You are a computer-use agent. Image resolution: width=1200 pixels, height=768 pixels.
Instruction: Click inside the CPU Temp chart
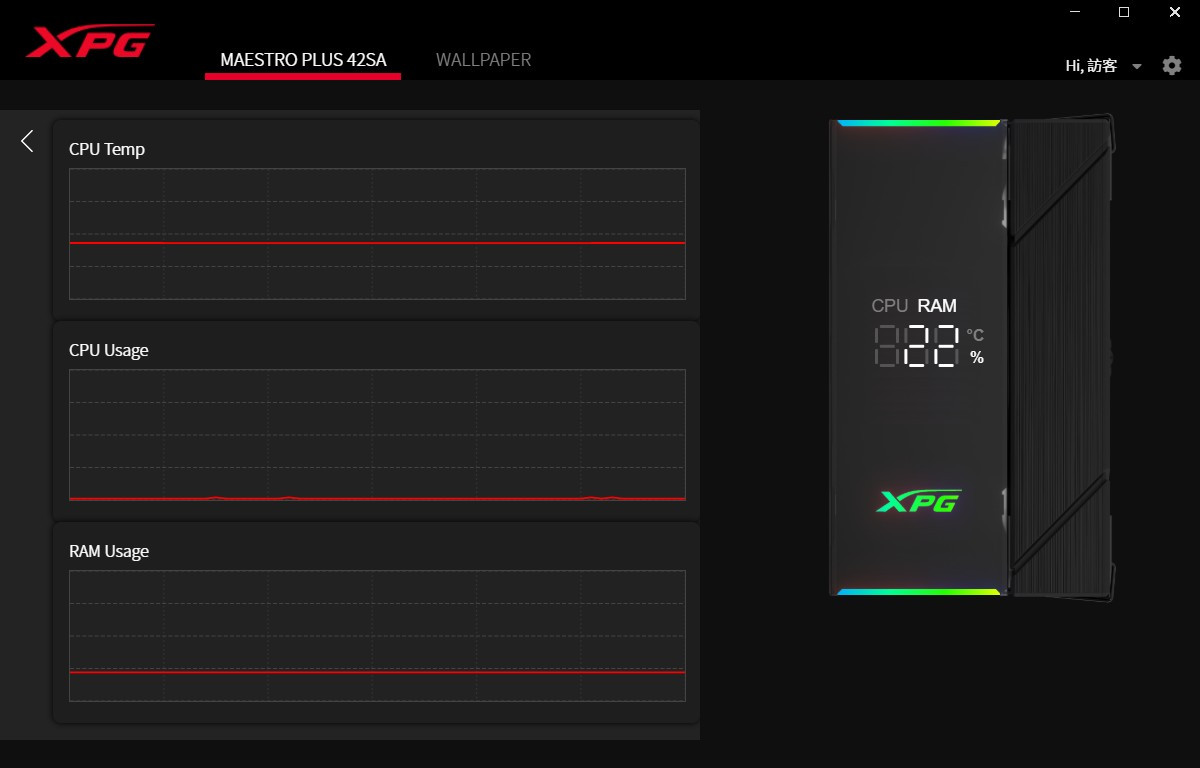pos(377,234)
